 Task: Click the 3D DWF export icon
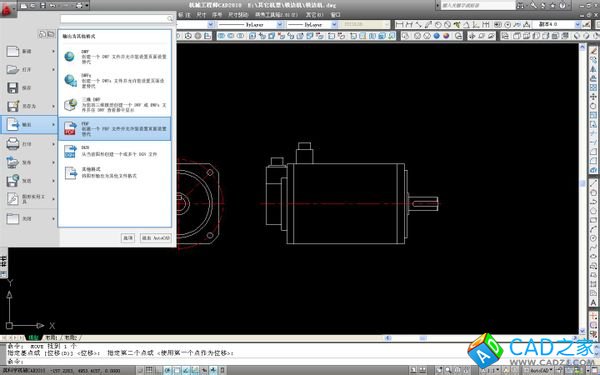(70, 104)
